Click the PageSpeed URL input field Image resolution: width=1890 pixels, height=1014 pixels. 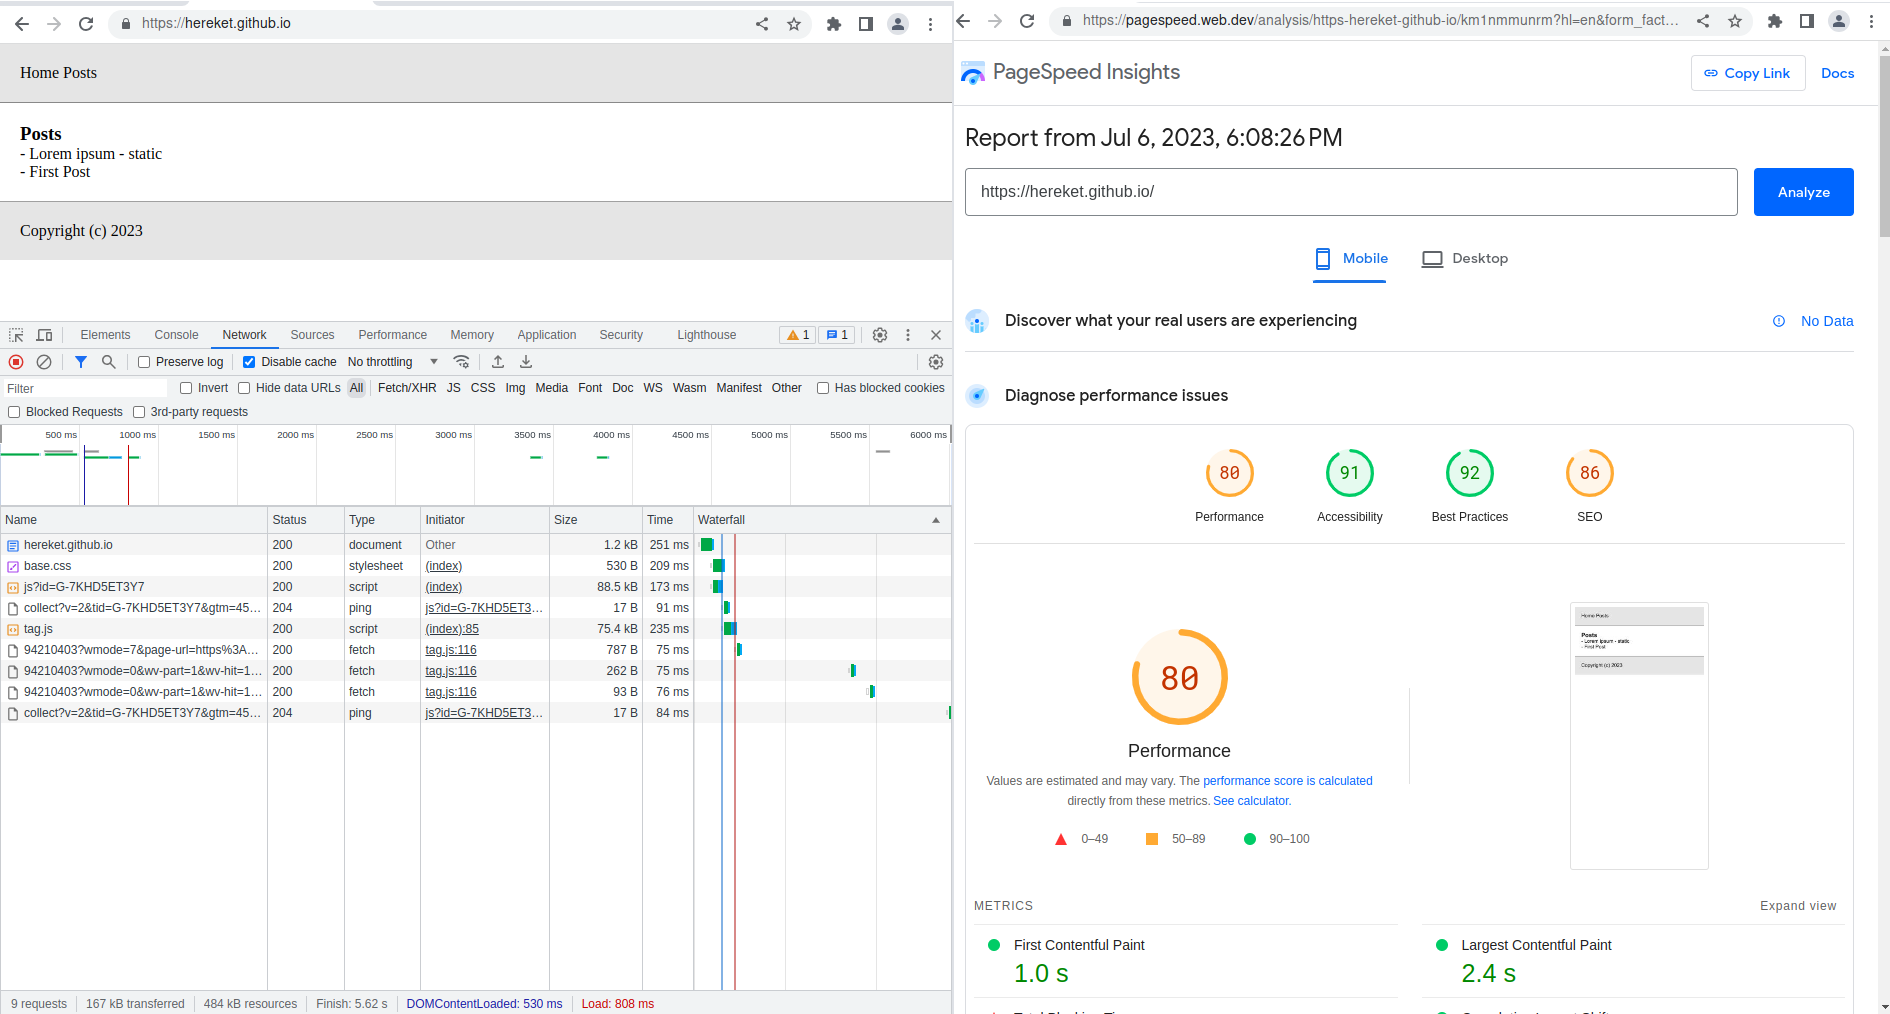[x=1351, y=192]
